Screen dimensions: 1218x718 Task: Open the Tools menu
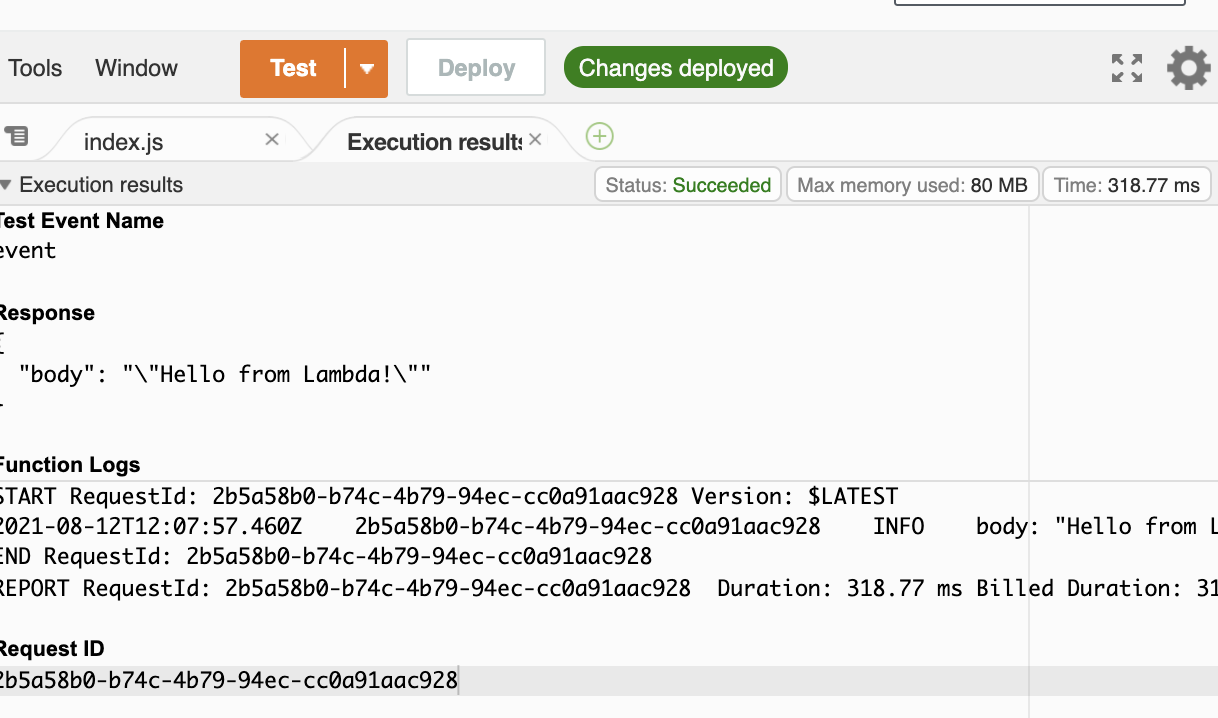click(x=35, y=68)
